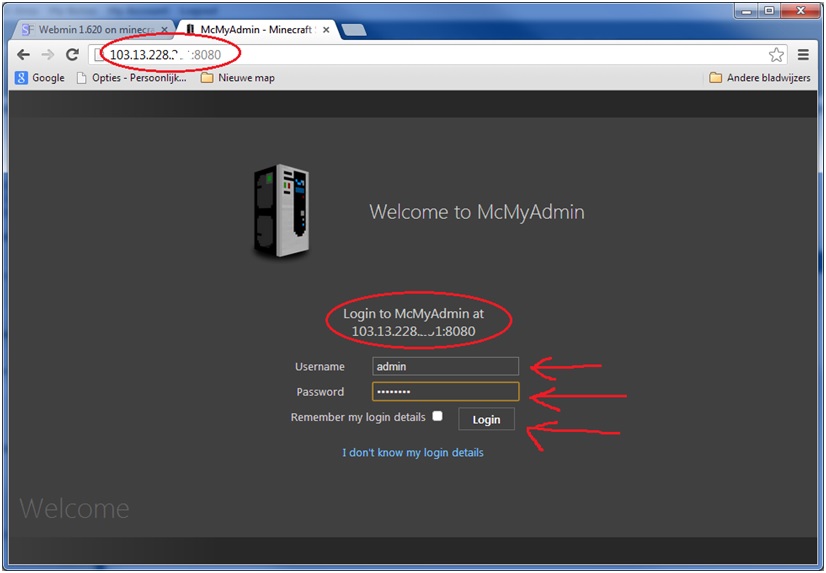Open the Chrome hamburger menu
The height and width of the screenshot is (573, 826).
(x=803, y=54)
